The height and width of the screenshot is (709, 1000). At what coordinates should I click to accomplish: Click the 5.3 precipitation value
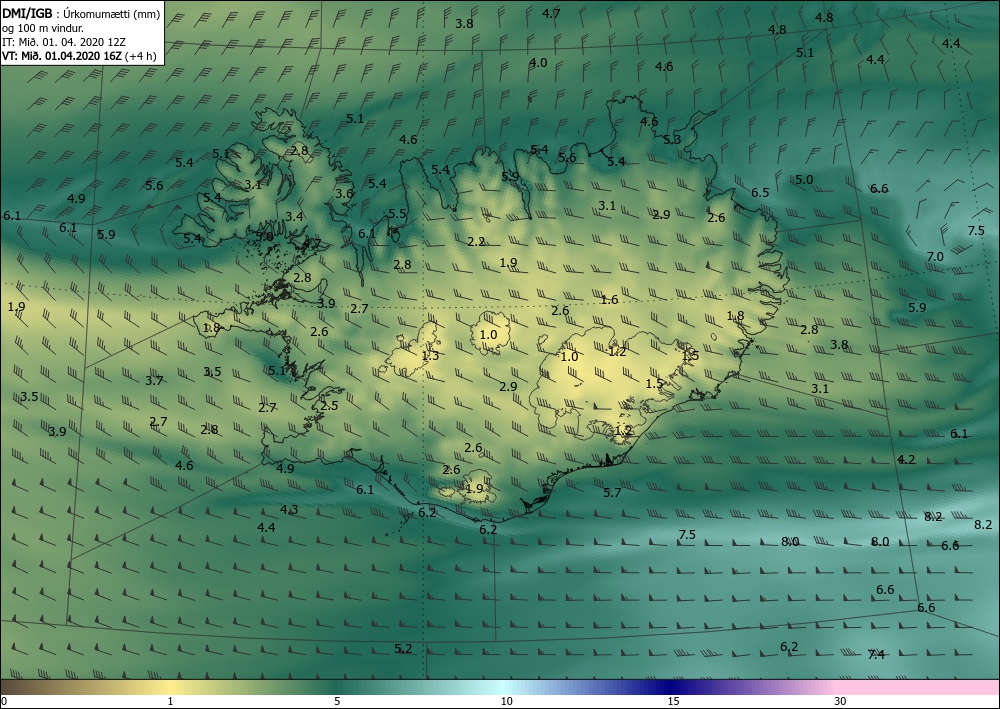tap(672, 140)
